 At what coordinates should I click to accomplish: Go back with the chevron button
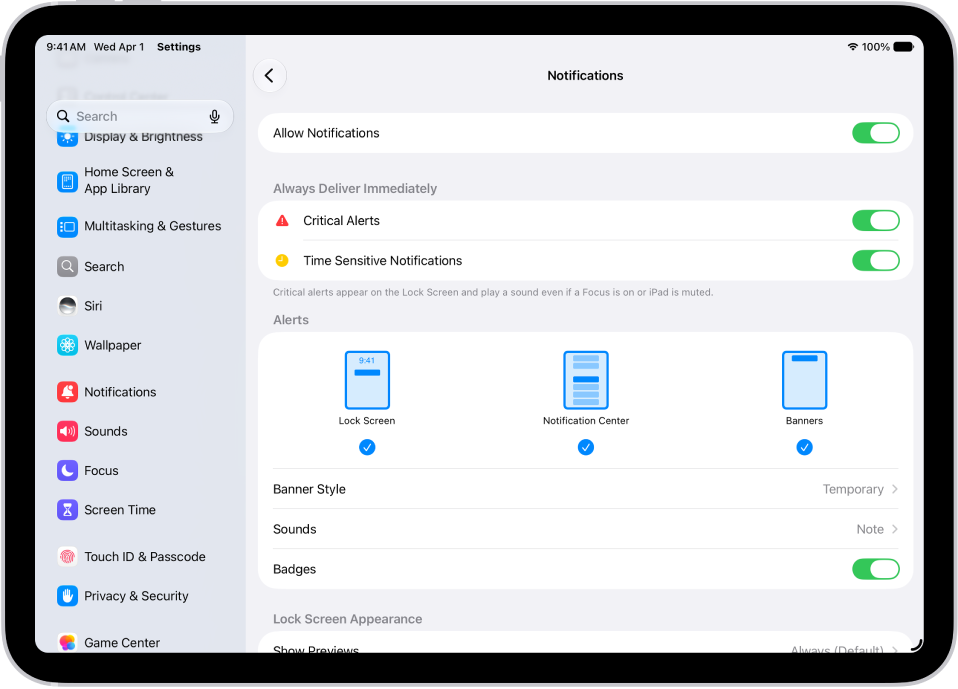click(269, 76)
